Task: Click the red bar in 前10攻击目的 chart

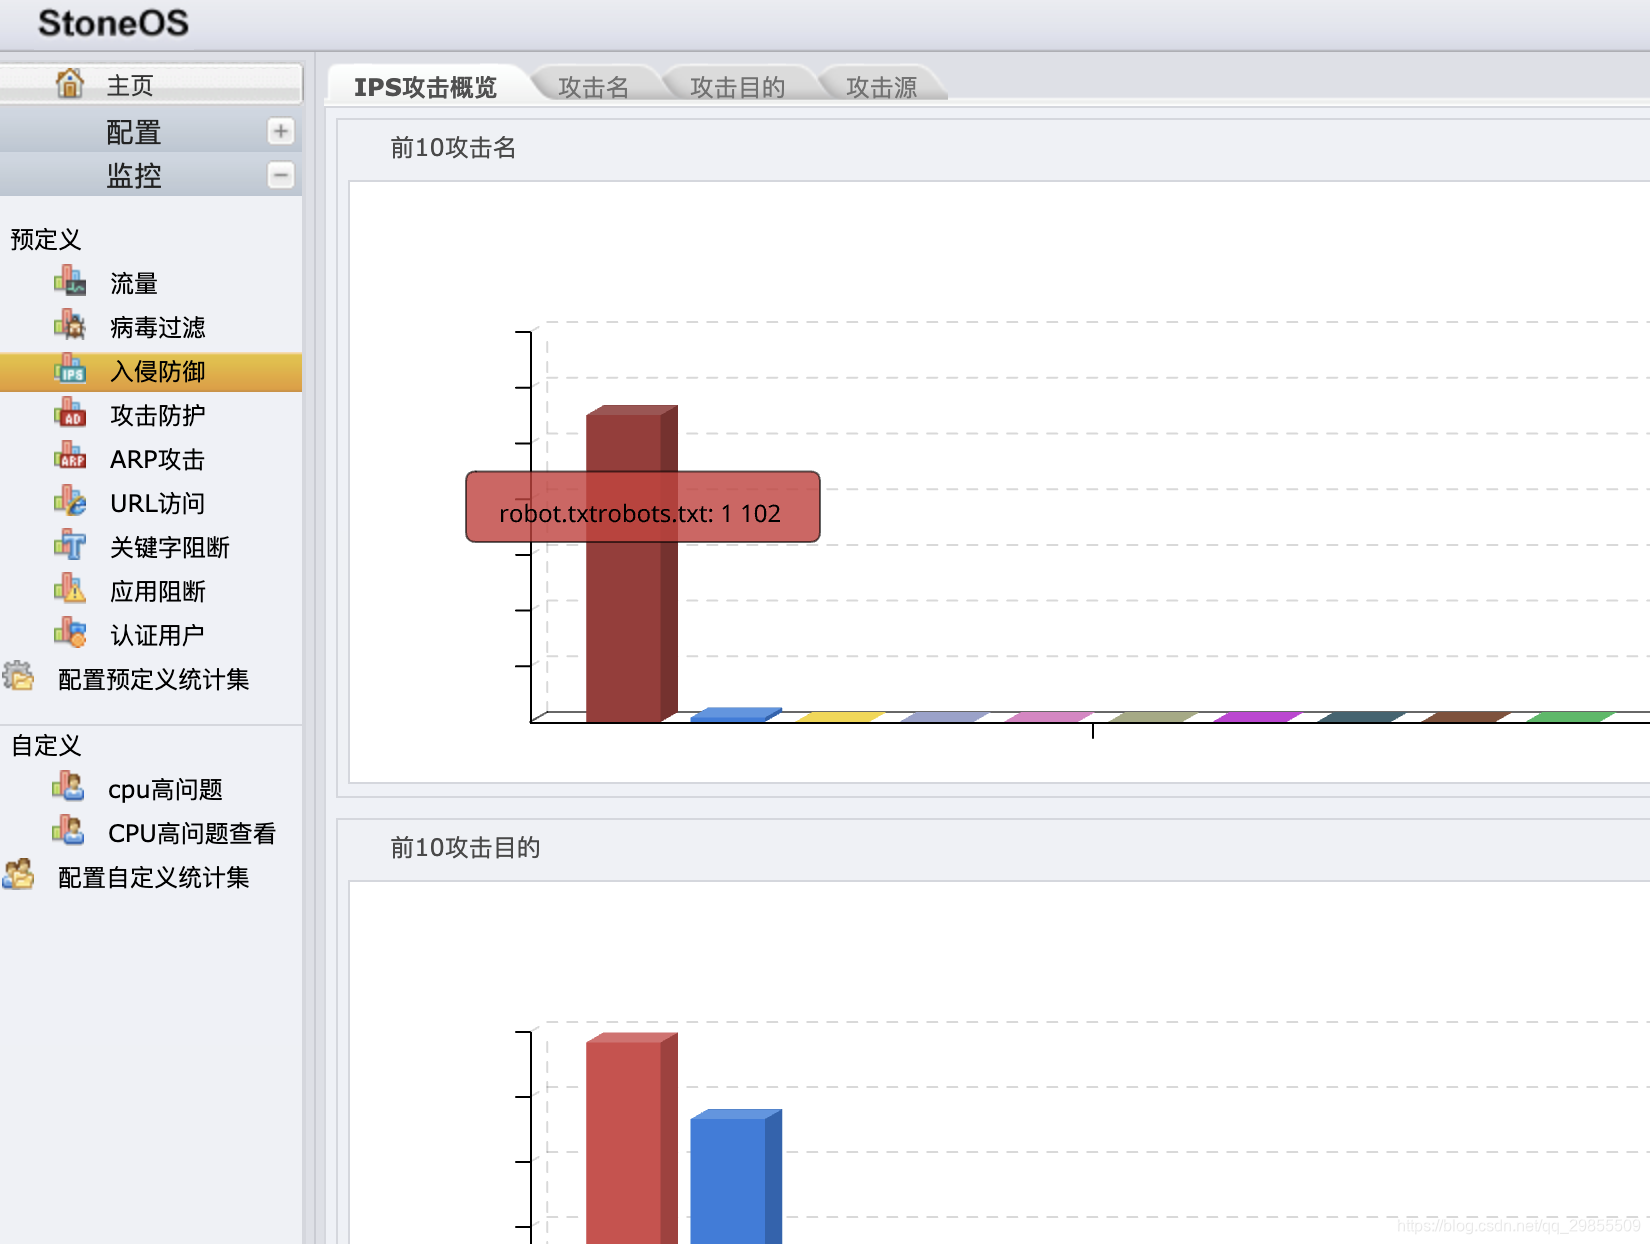Action: (630, 1140)
